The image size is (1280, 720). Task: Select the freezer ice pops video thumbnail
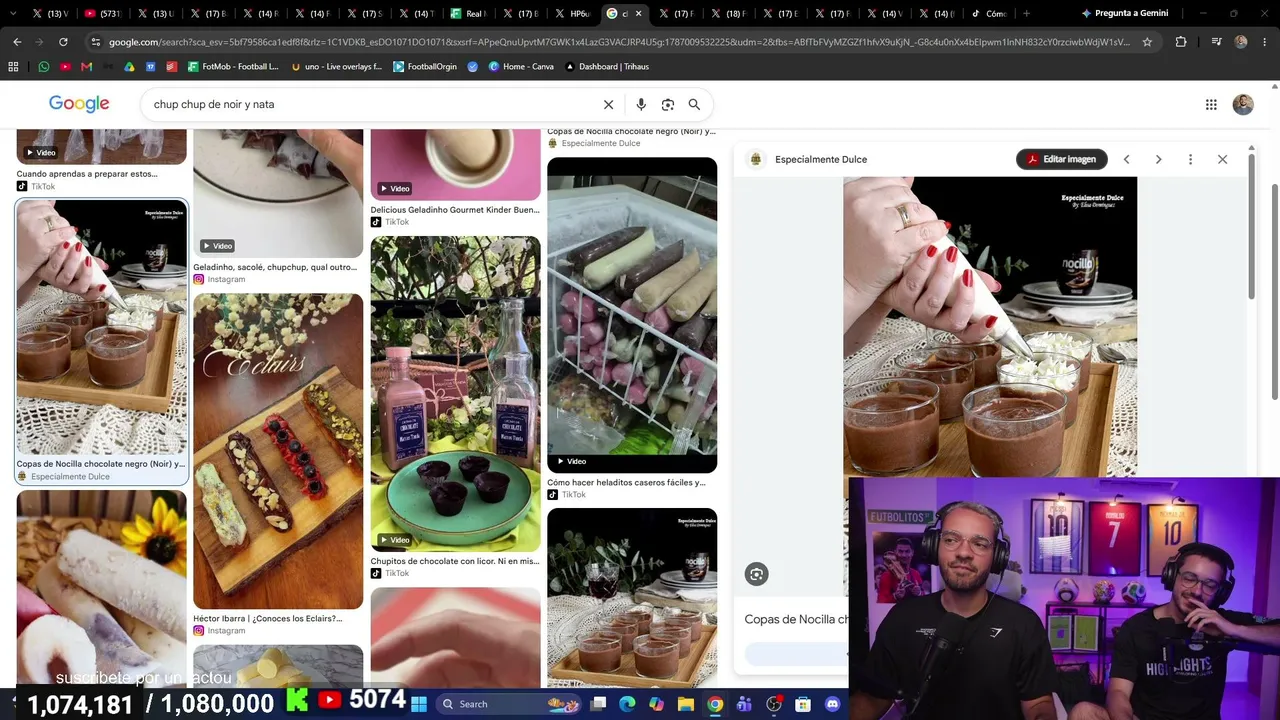coord(632,315)
